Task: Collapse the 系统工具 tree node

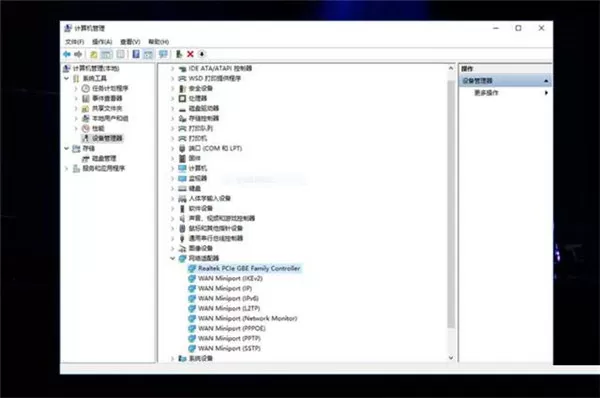Action: (67, 78)
